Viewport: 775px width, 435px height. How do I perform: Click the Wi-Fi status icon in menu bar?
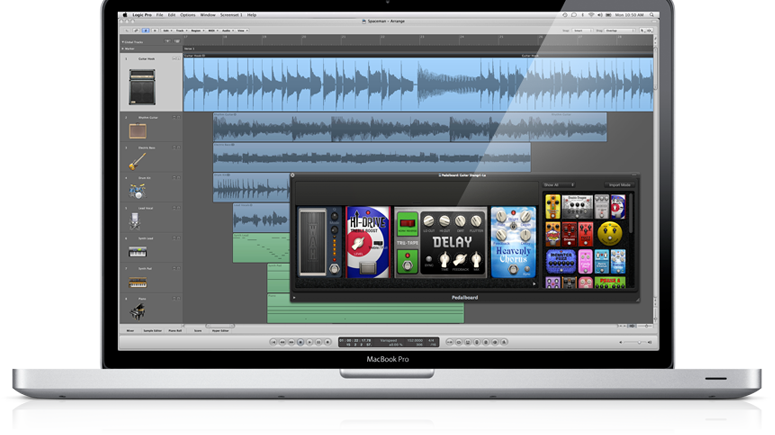point(591,15)
